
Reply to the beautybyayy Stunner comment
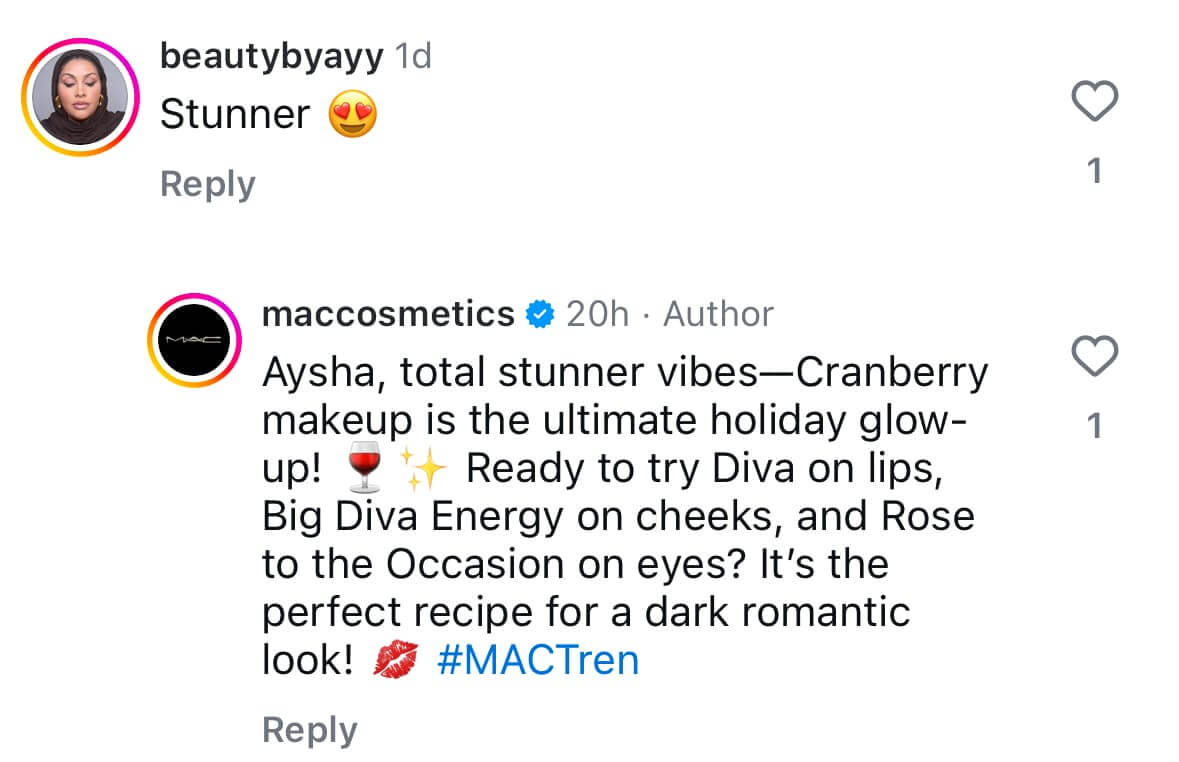(x=208, y=184)
